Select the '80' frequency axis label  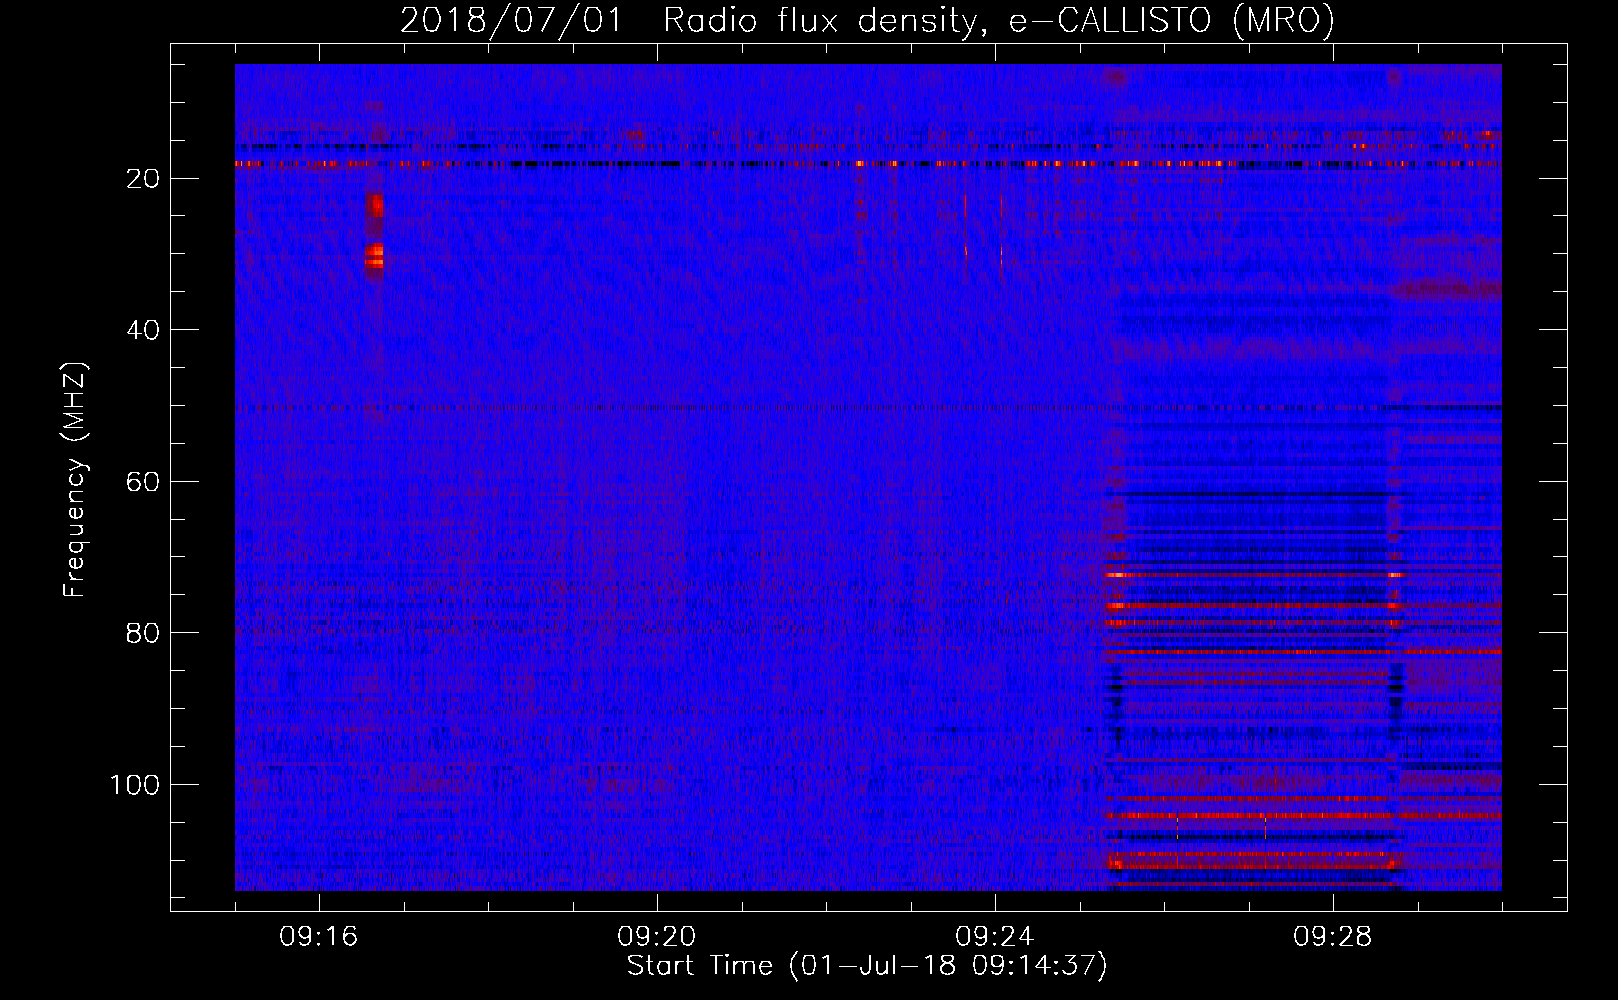(143, 633)
